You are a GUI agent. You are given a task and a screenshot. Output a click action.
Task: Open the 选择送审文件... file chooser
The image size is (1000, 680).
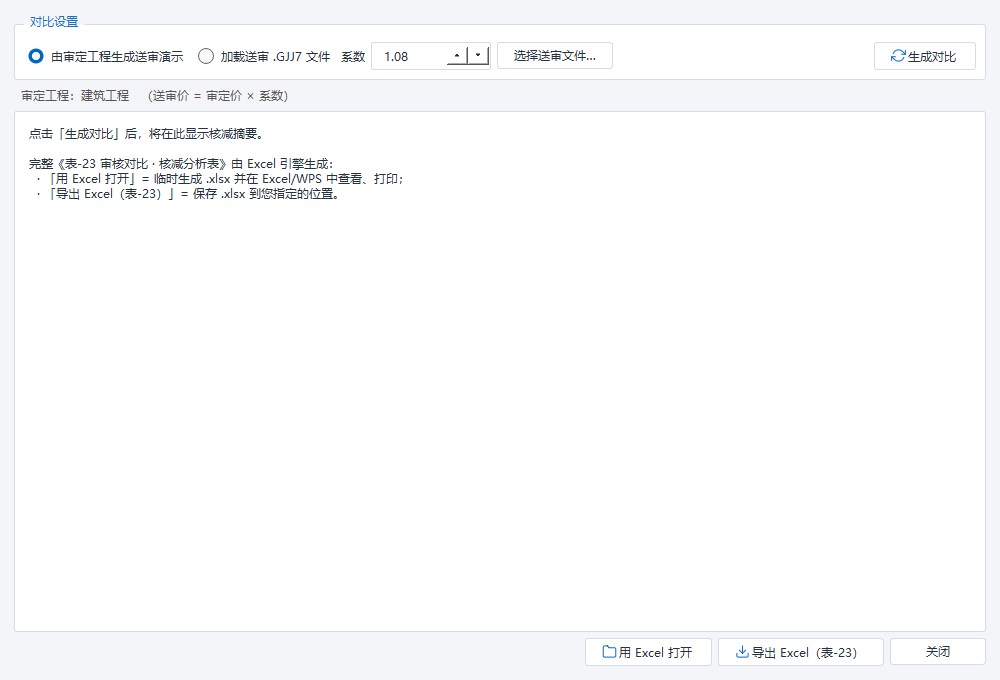coord(555,56)
